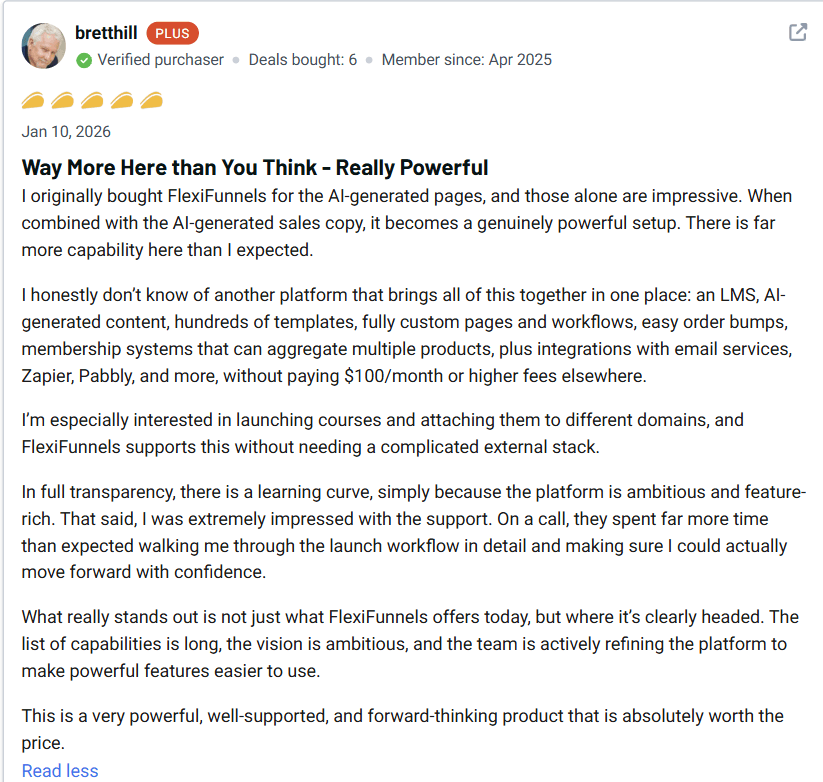Click the second taco rating icon
Viewport: 823px width, 782px height.
[x=63, y=100]
